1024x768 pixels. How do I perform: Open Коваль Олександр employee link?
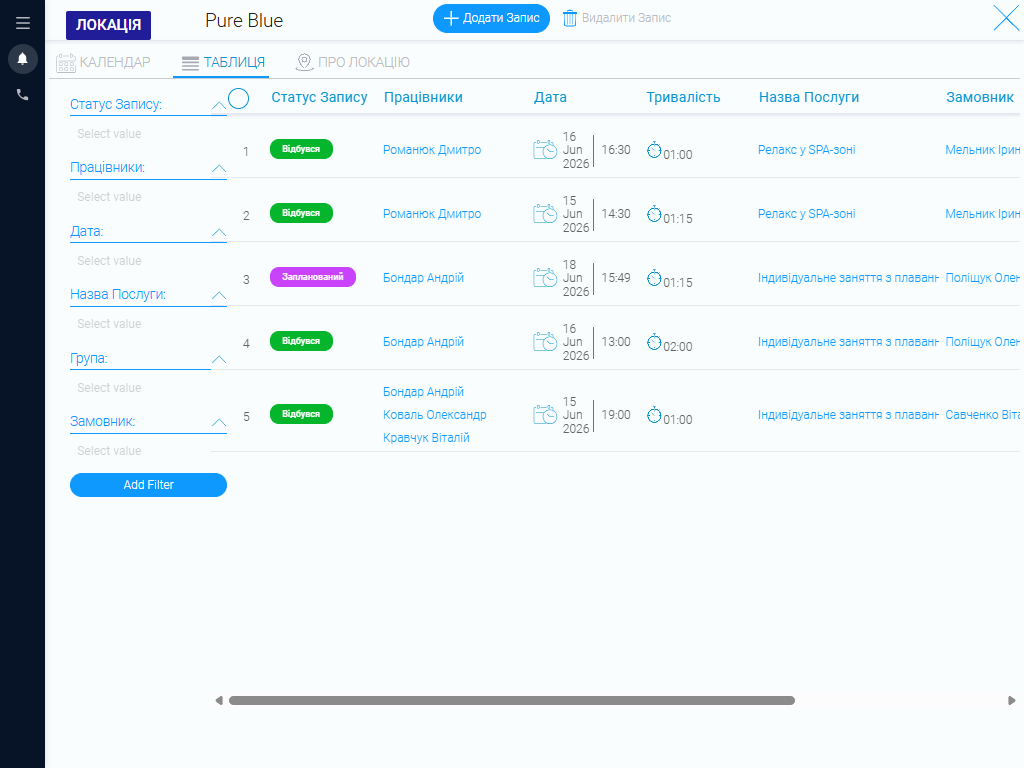tap(434, 415)
